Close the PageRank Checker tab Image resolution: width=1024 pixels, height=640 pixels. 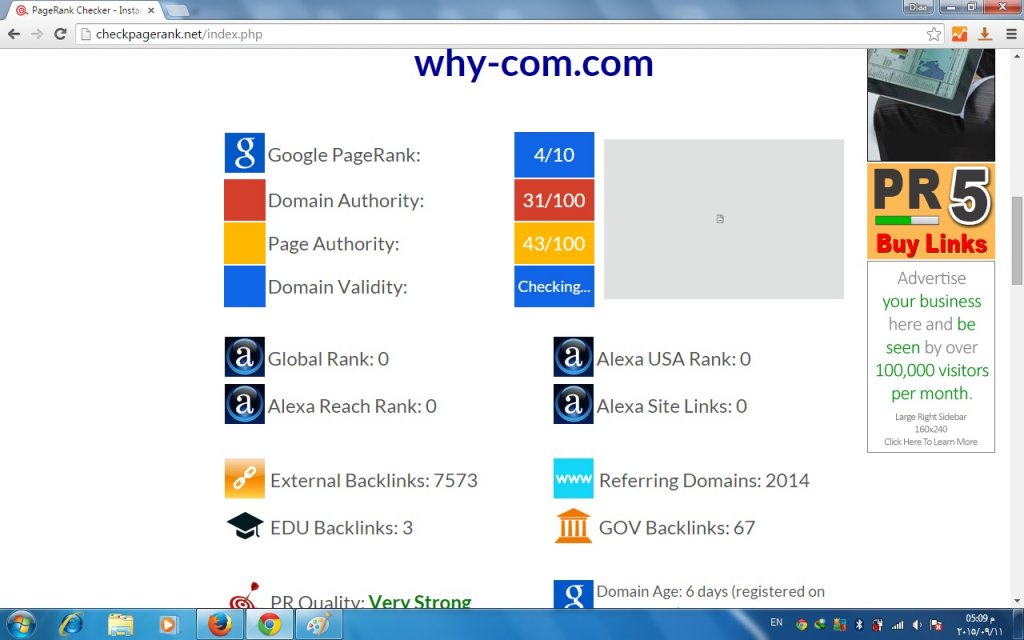[151, 10]
